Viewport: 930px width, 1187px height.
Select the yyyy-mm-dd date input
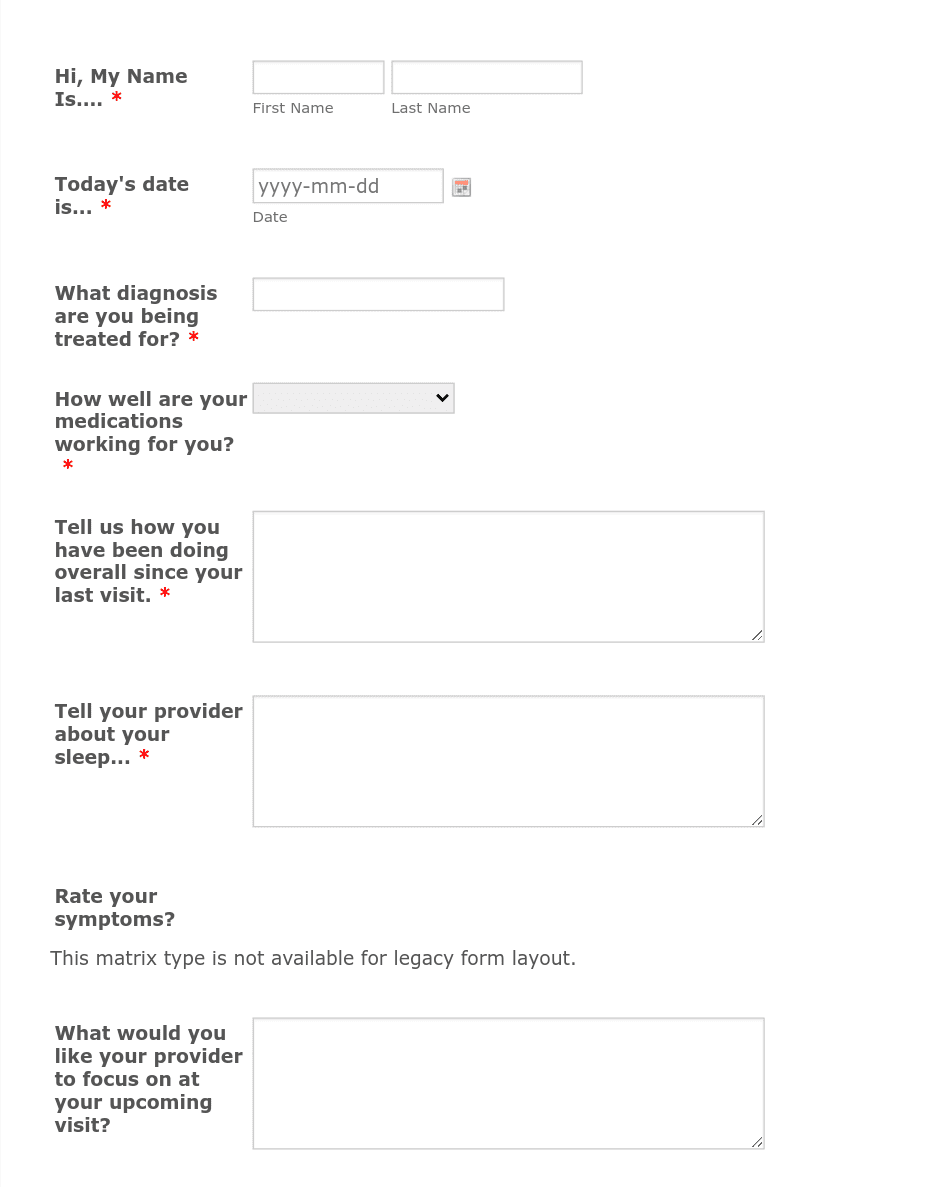point(347,186)
